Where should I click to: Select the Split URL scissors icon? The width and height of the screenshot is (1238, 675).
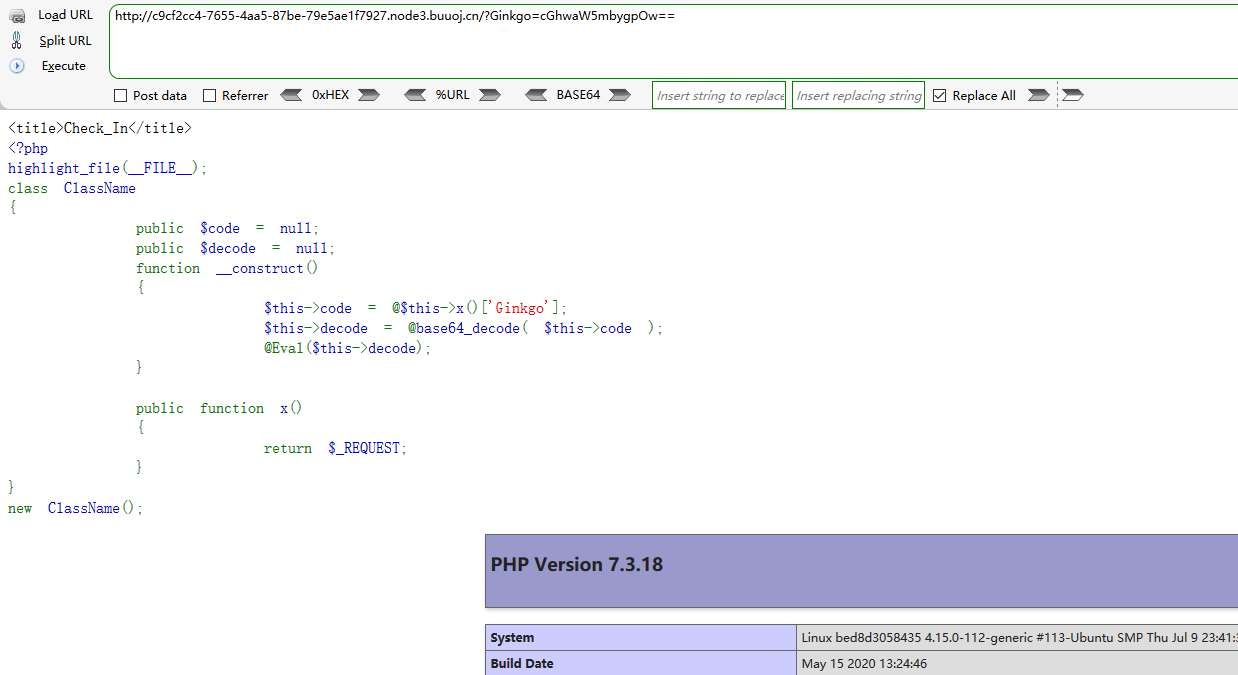pyautogui.click(x=16, y=40)
